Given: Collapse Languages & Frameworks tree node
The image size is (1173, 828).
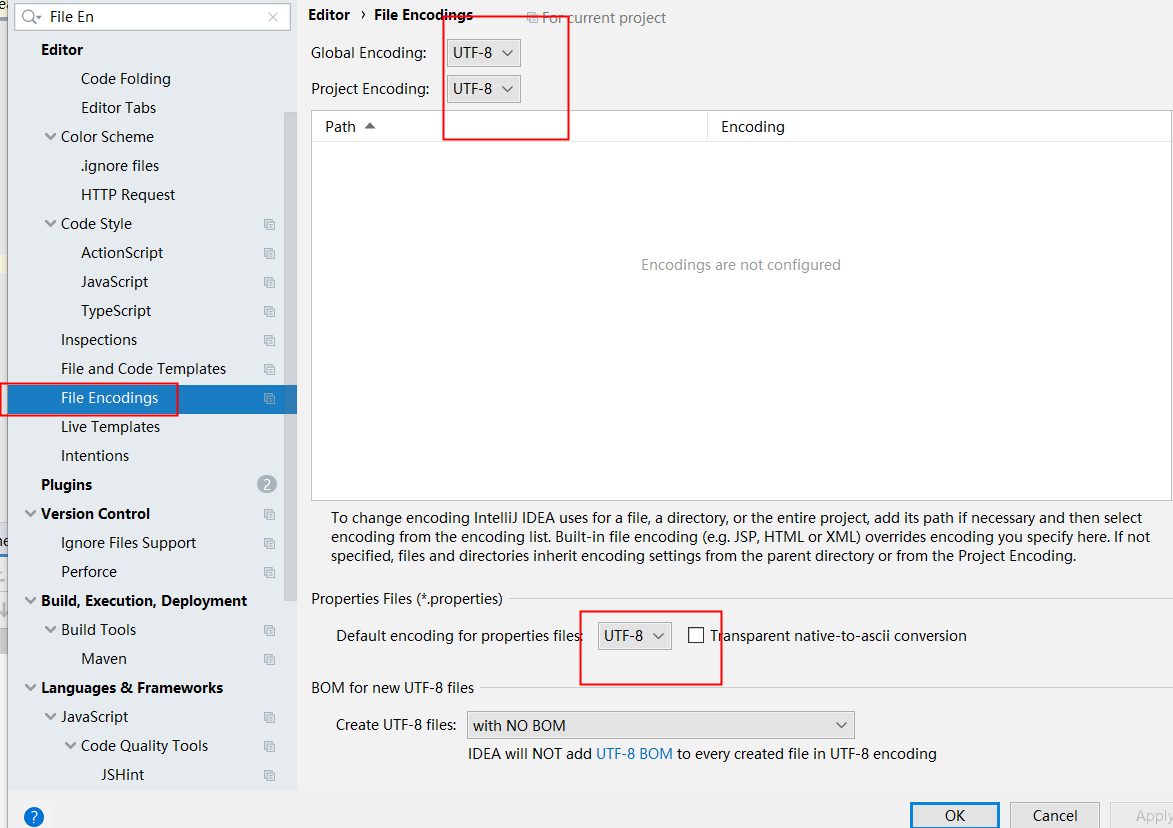Looking at the screenshot, I should click(31, 687).
